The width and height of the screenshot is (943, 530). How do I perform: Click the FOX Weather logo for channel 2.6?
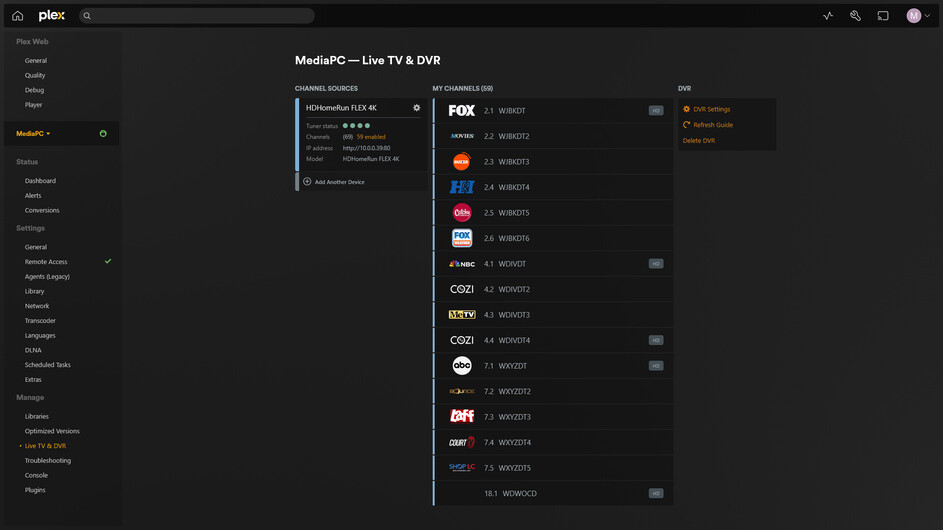[462, 238]
